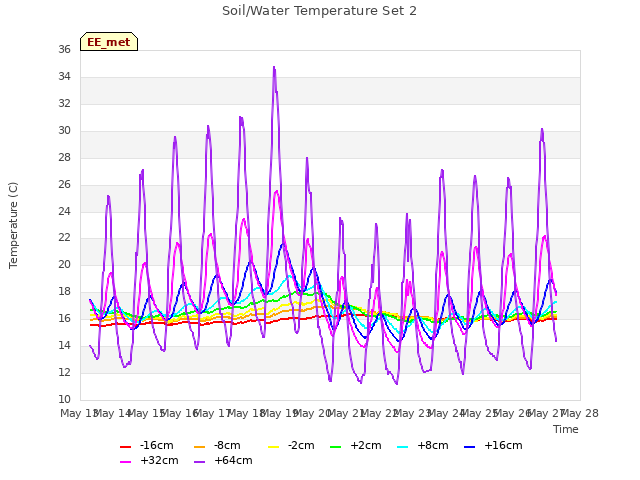
Task: Click the -2cm yellow legend swatch
Action: (x=273, y=447)
